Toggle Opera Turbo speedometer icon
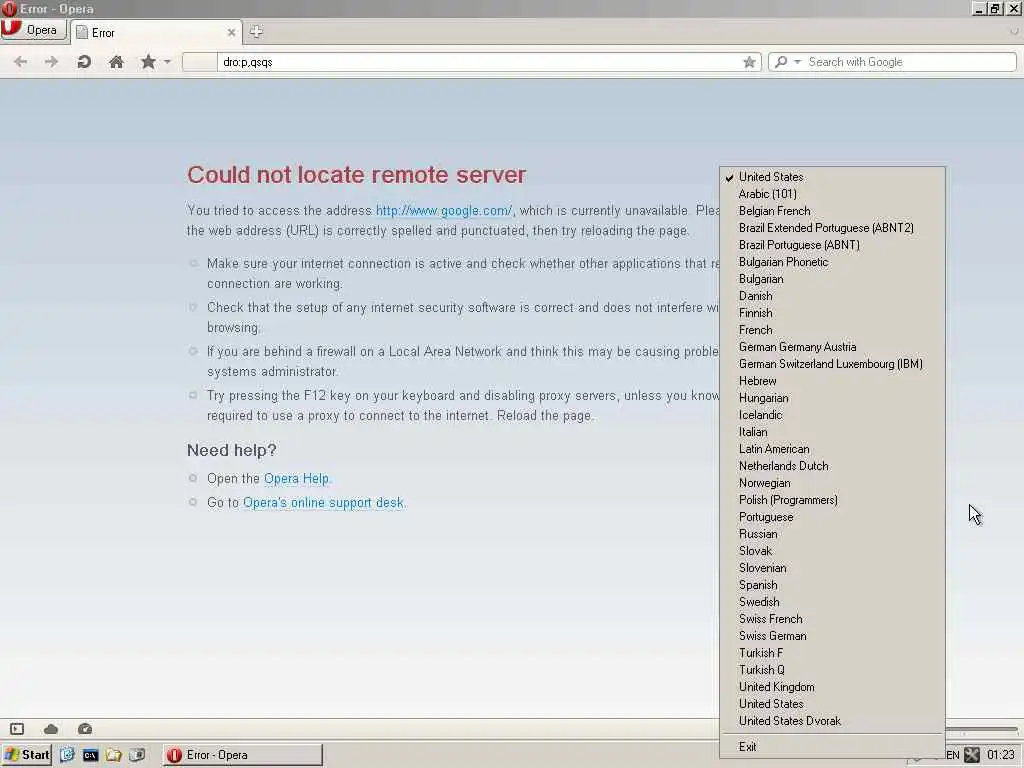 click(x=85, y=729)
